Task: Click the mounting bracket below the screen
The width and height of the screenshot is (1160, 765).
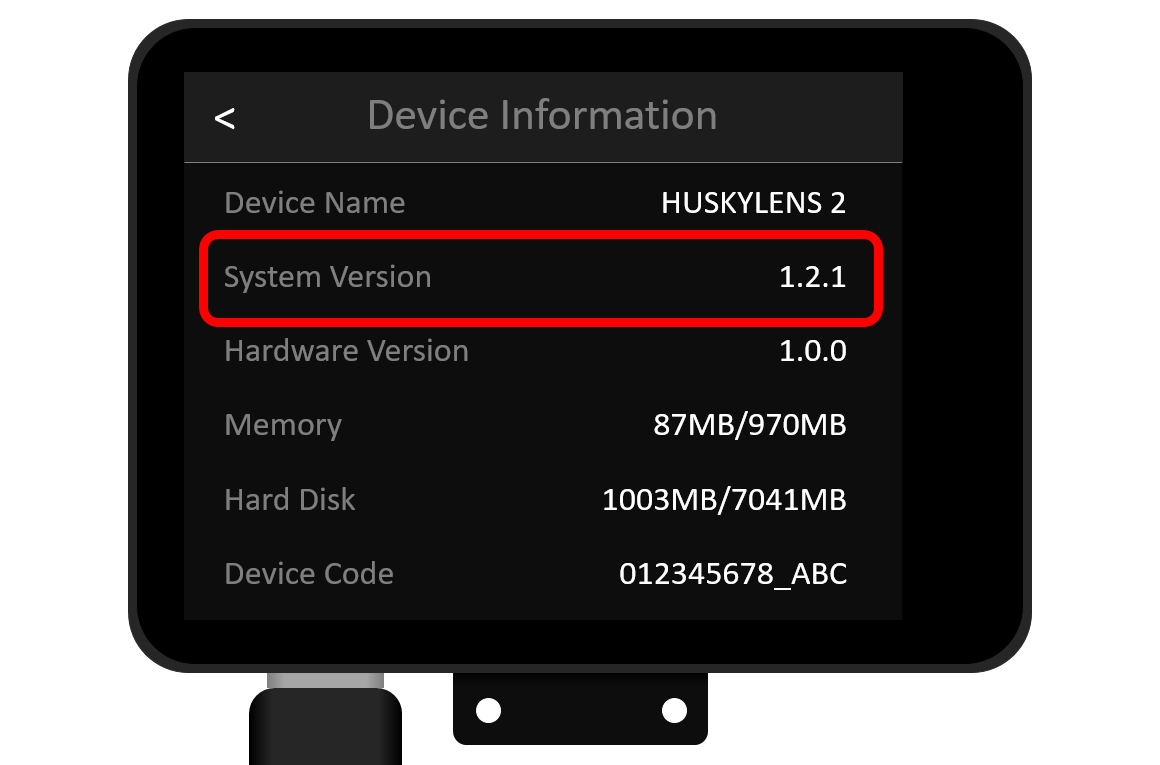Action: pos(581,709)
